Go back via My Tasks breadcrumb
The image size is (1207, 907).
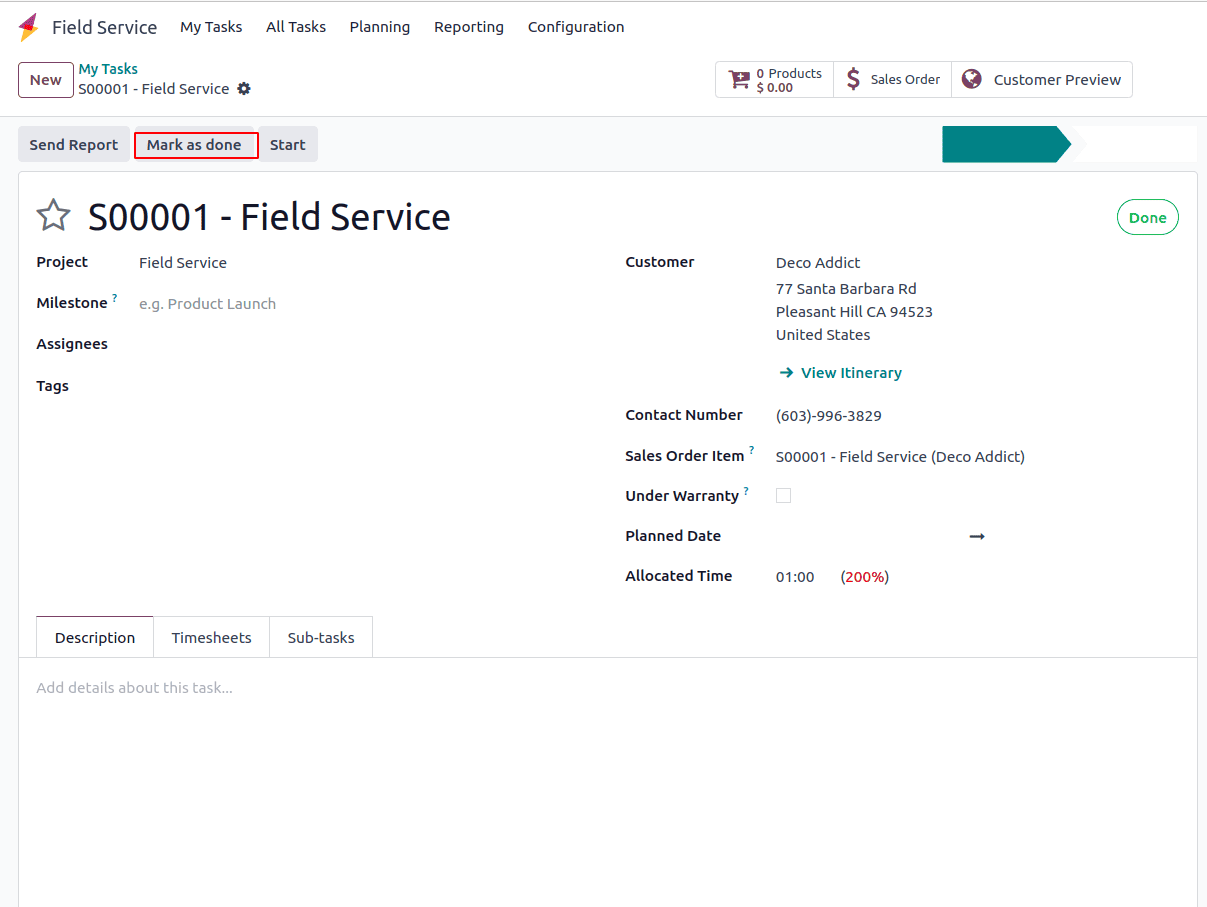pos(108,69)
